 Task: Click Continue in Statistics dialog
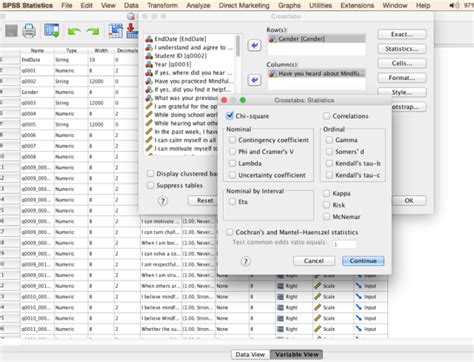click(363, 261)
